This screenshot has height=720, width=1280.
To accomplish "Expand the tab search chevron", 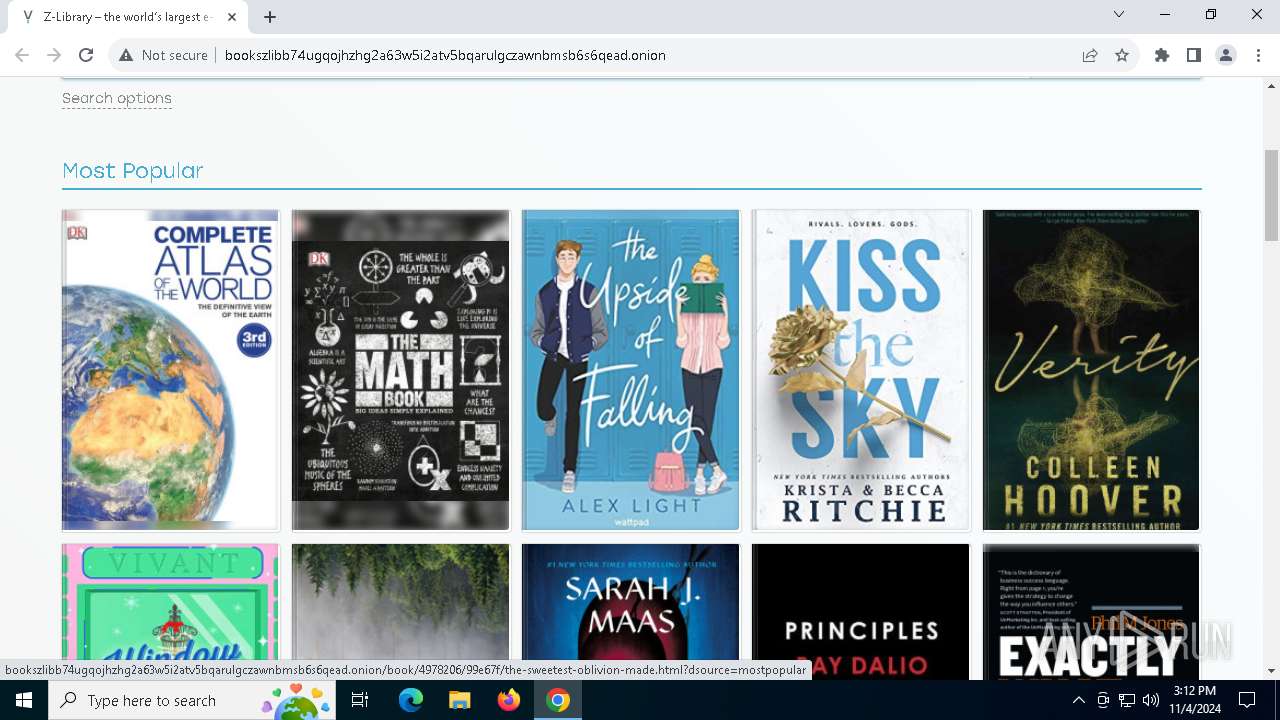I will (1119, 14).
